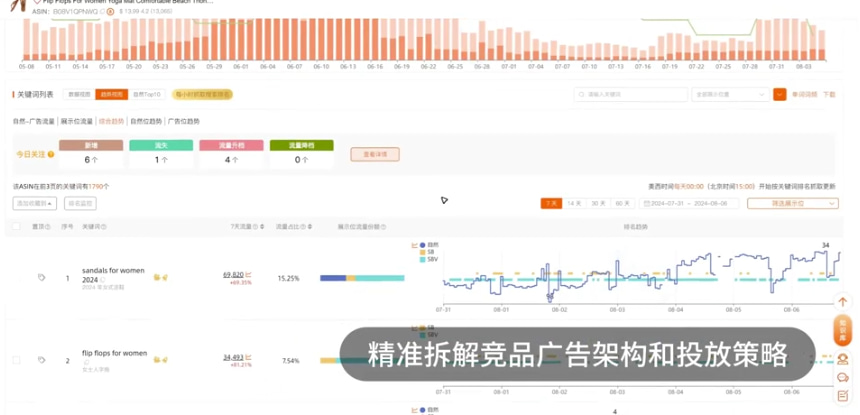
Task: Toggle SB series in sandals chart legend
Action: point(427,252)
